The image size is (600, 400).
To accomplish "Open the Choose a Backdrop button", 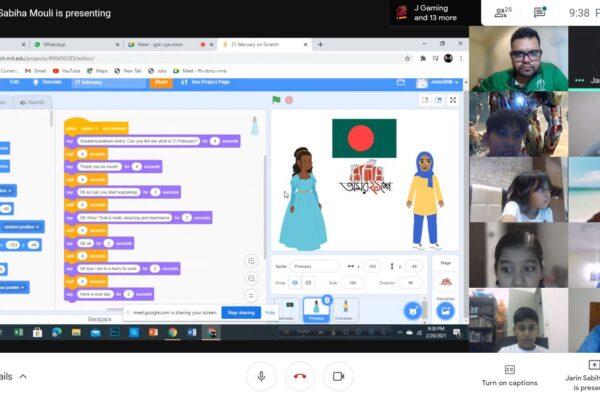I will tap(445, 311).
